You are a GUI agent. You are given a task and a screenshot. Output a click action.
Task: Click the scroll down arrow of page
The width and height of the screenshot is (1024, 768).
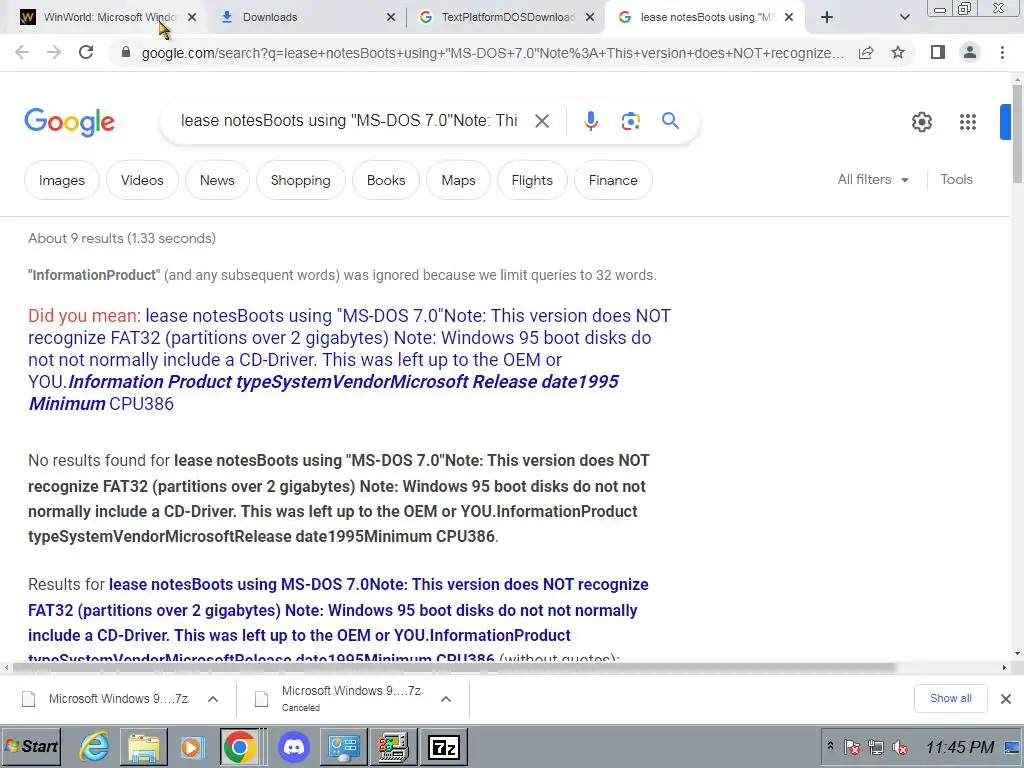pos(1017,654)
